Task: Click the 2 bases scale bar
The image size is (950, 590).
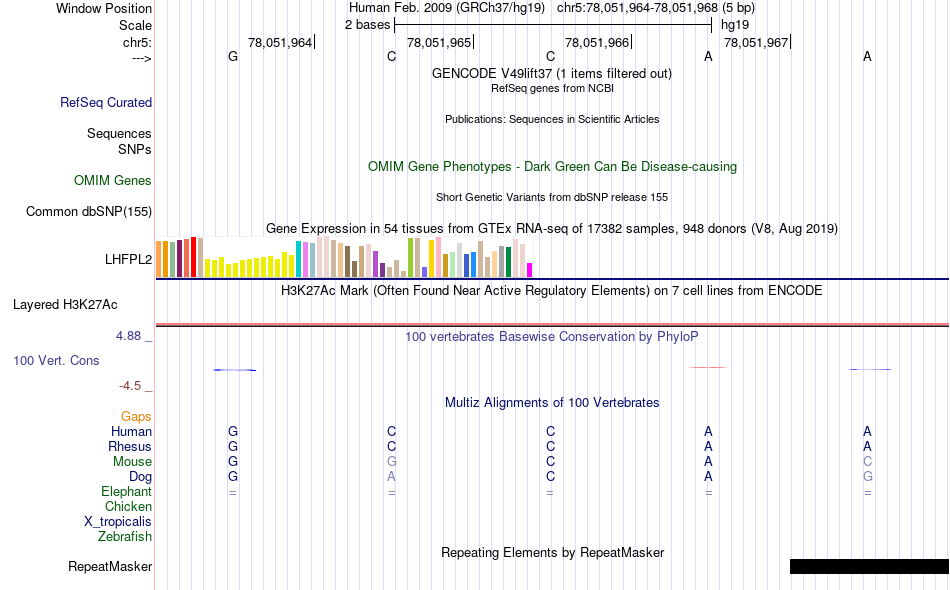Action: point(553,25)
